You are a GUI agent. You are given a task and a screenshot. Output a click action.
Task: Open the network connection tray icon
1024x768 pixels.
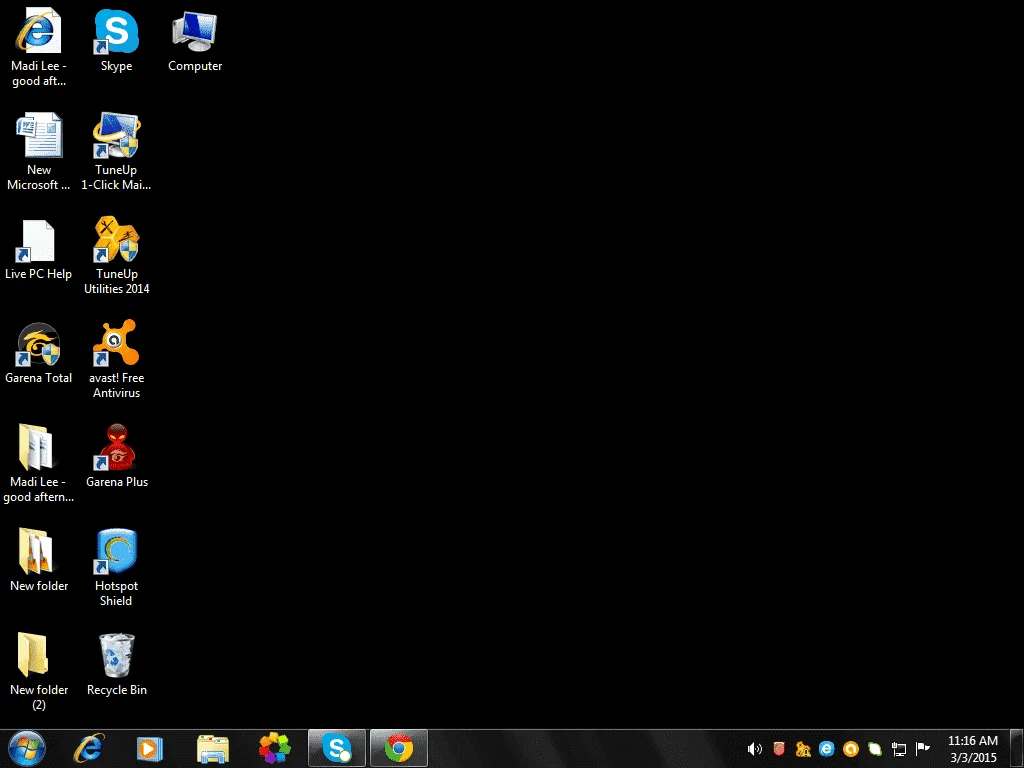(899, 749)
